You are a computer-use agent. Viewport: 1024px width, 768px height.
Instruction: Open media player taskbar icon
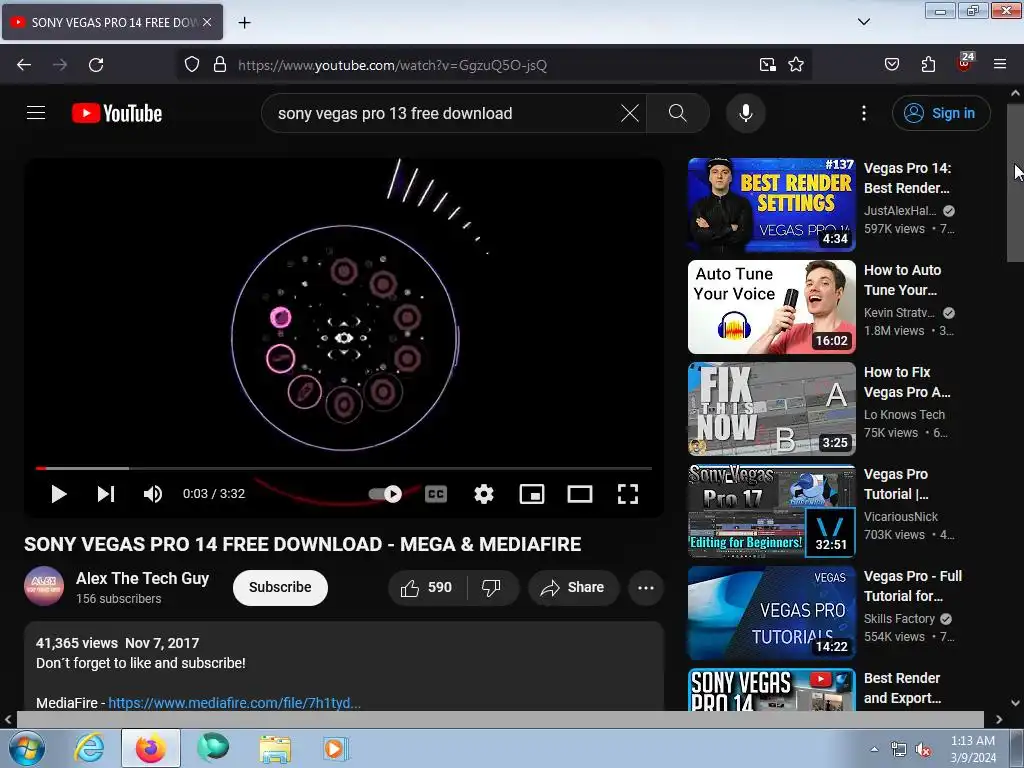coord(336,749)
